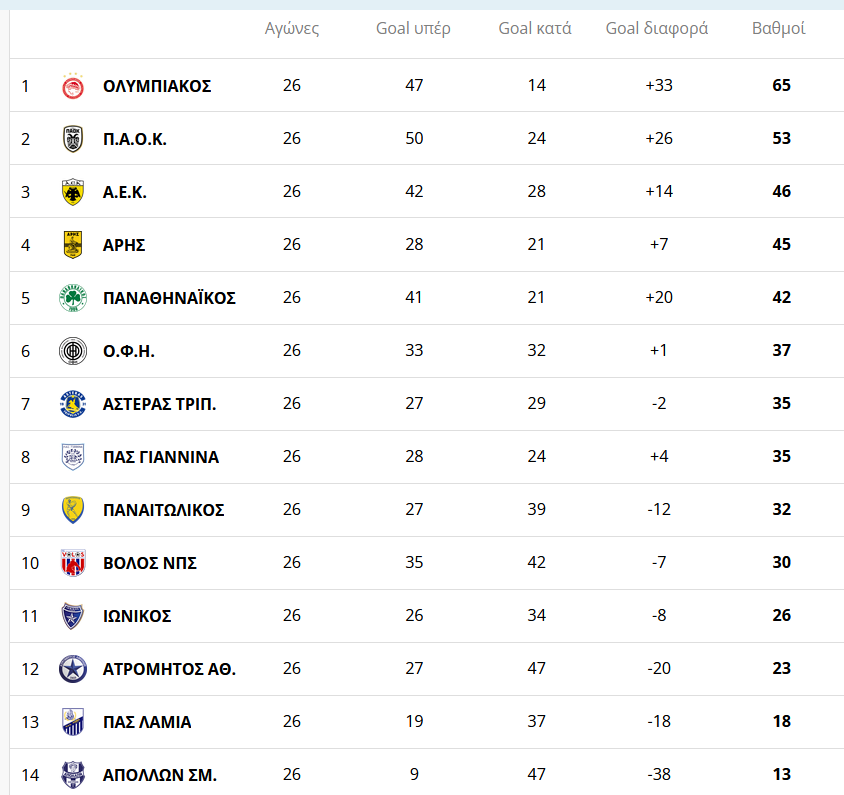844x795 pixels.
Task: Click the ΠΑΣ ΓΙΑΝΝΙΝΑ crest icon
Action: pyautogui.click(x=73, y=457)
